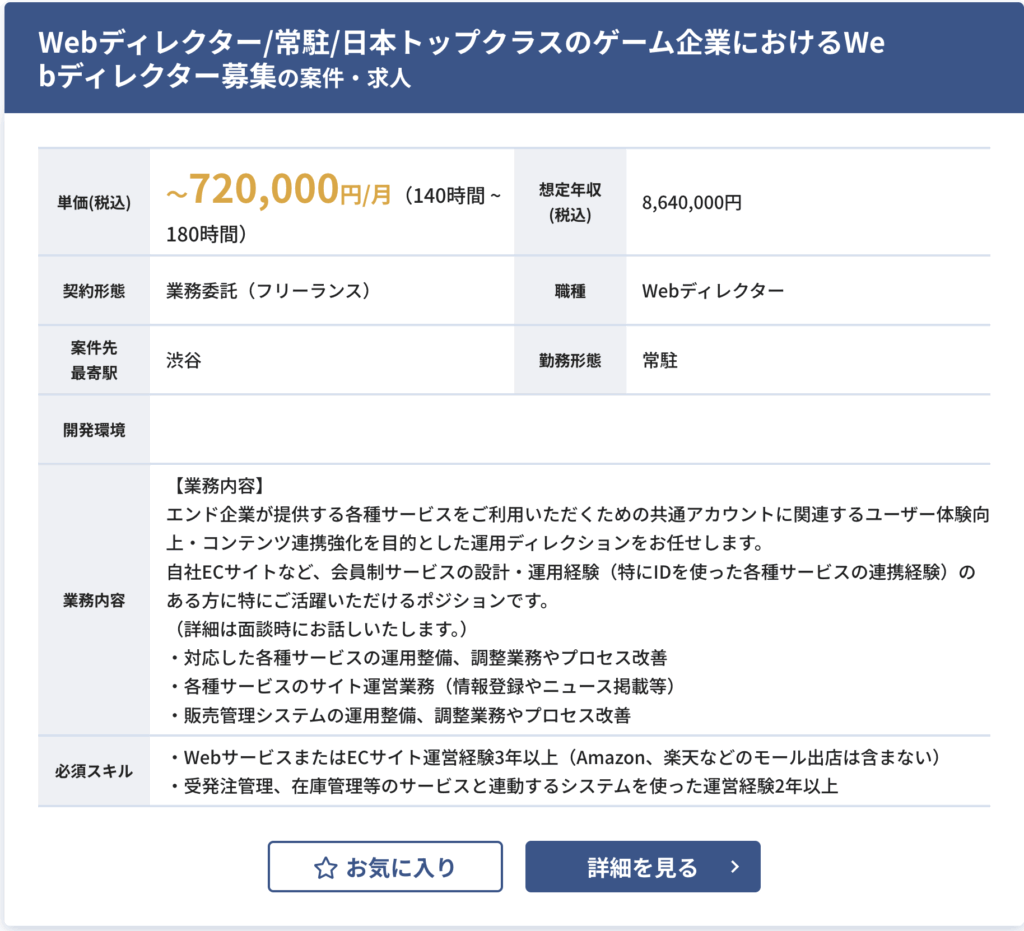Click the 必須スキル row label

coord(94,771)
